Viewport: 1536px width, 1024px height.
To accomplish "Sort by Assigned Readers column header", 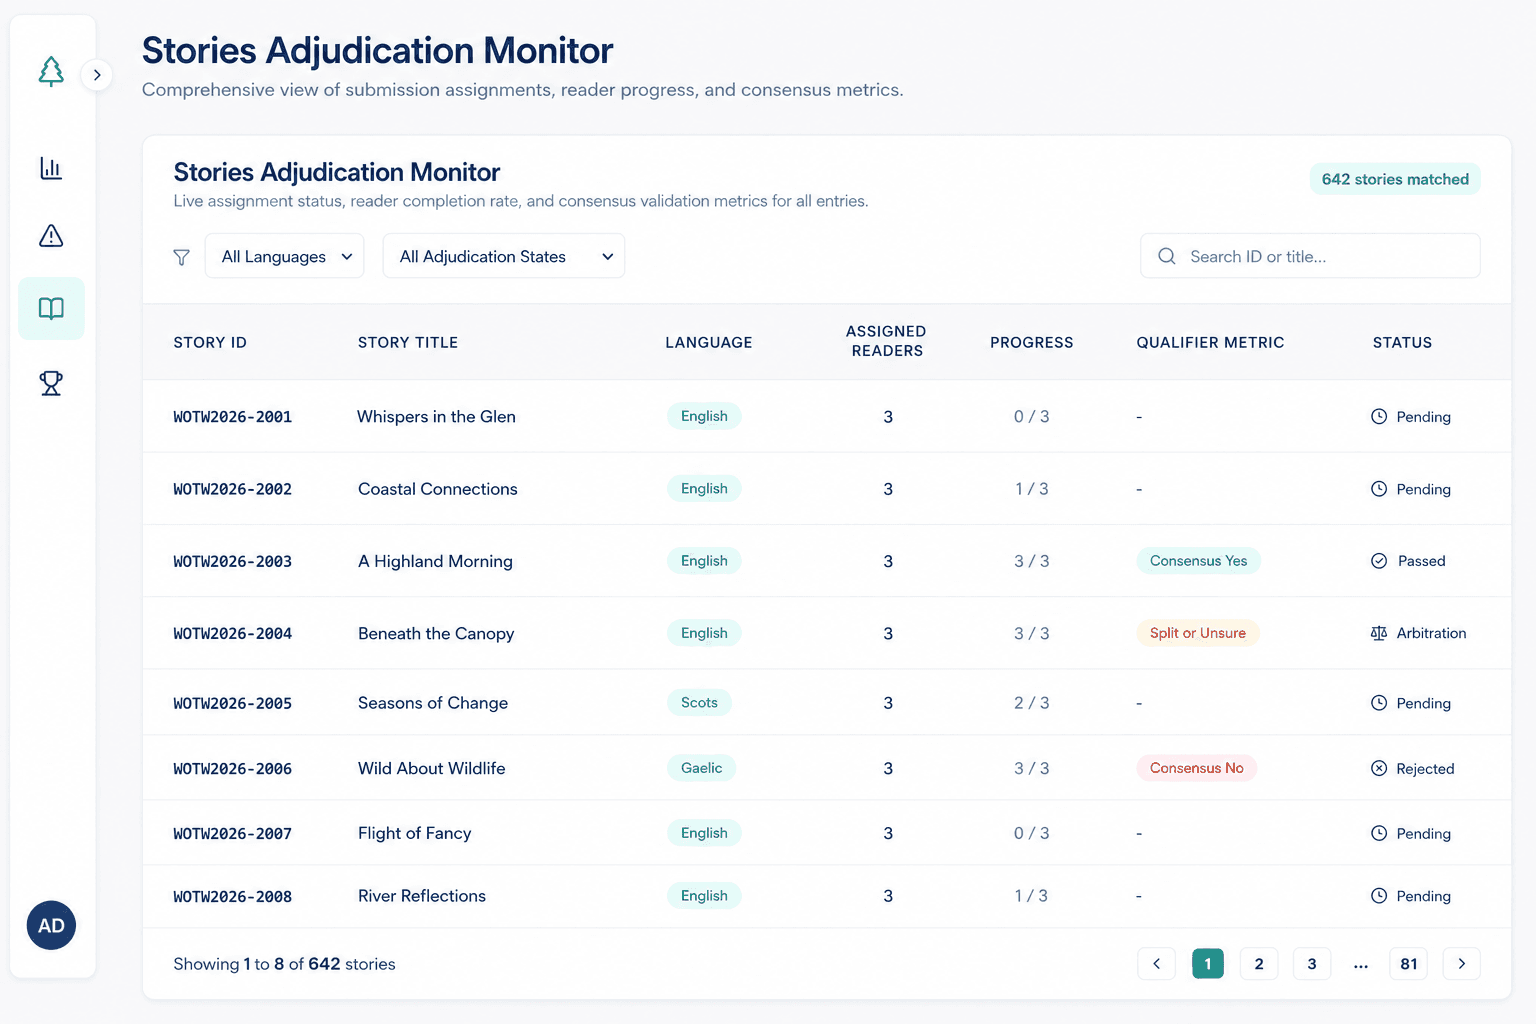I will coord(887,341).
